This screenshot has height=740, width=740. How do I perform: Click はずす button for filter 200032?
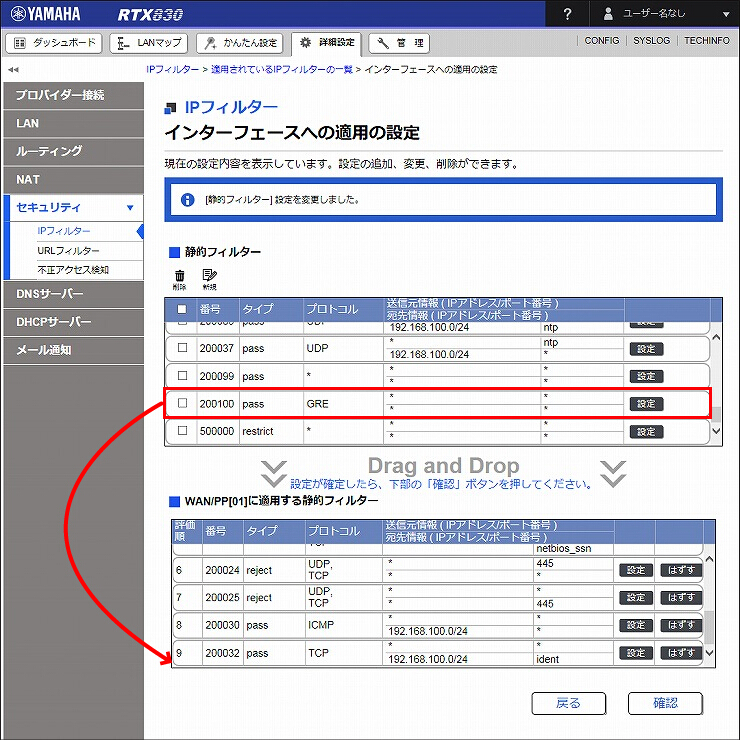[681, 653]
